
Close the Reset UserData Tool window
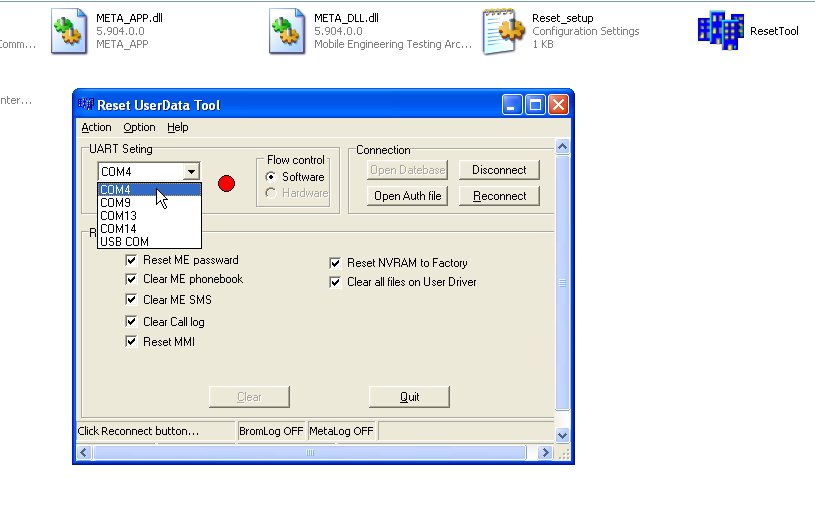coord(559,105)
